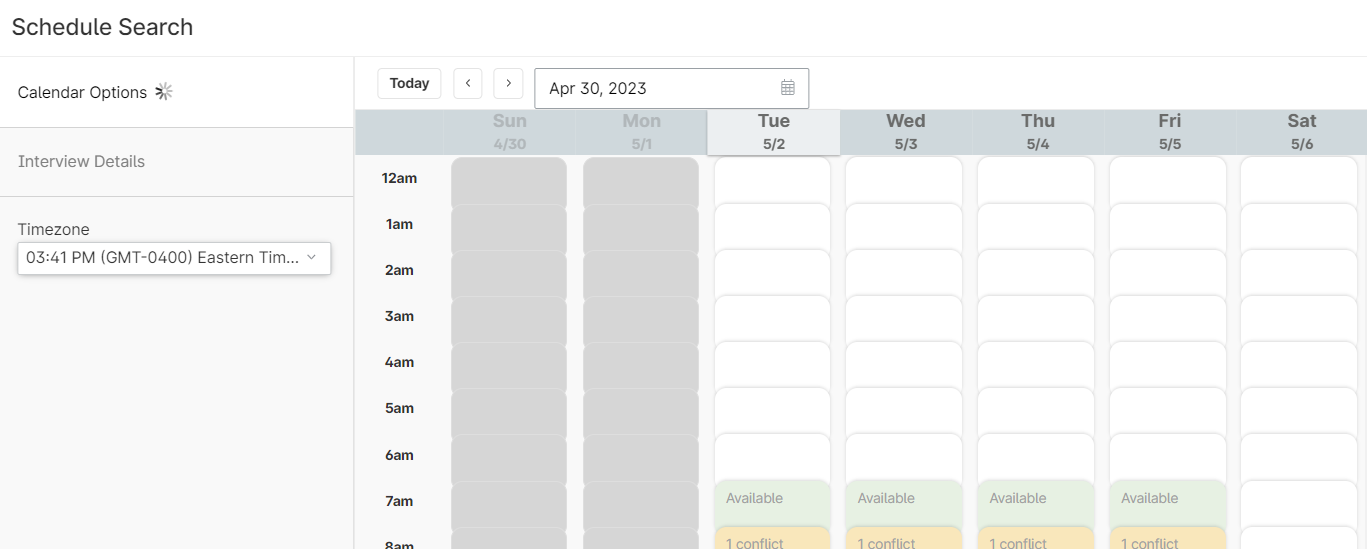
Task: Expand the Calendar Options section
Action: [83, 92]
